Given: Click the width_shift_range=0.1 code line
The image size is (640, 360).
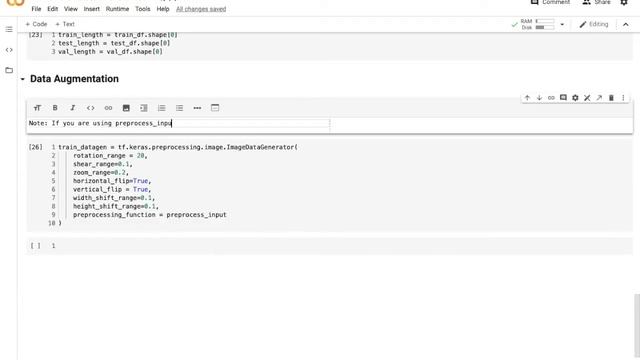Looking at the screenshot, I should [114, 198].
